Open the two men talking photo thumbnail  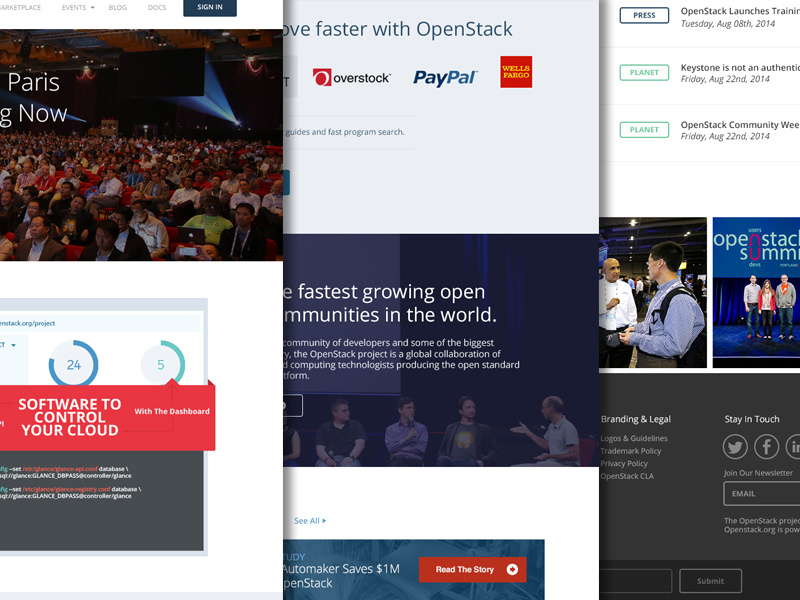pyautogui.click(x=653, y=292)
